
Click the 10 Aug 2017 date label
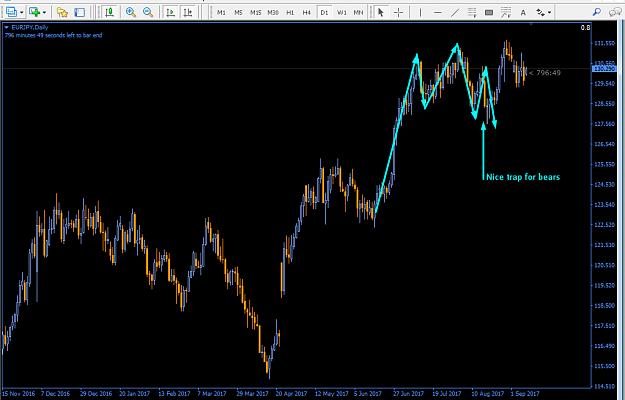488,394
